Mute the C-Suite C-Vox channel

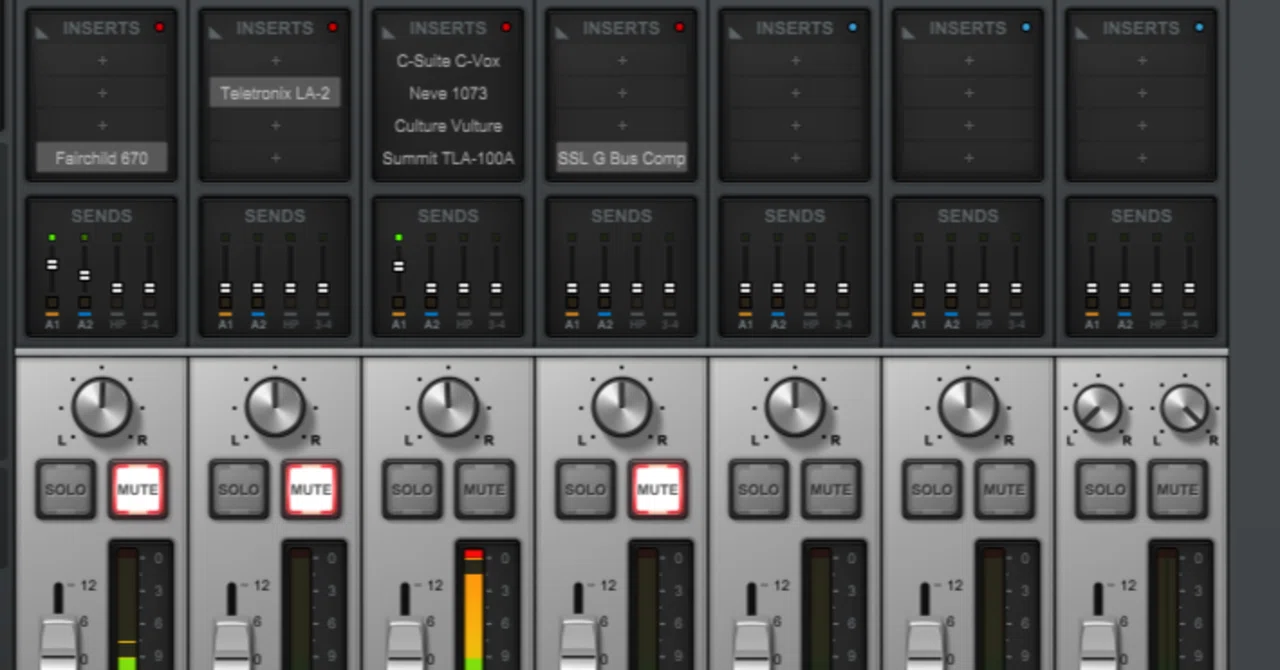pos(484,489)
